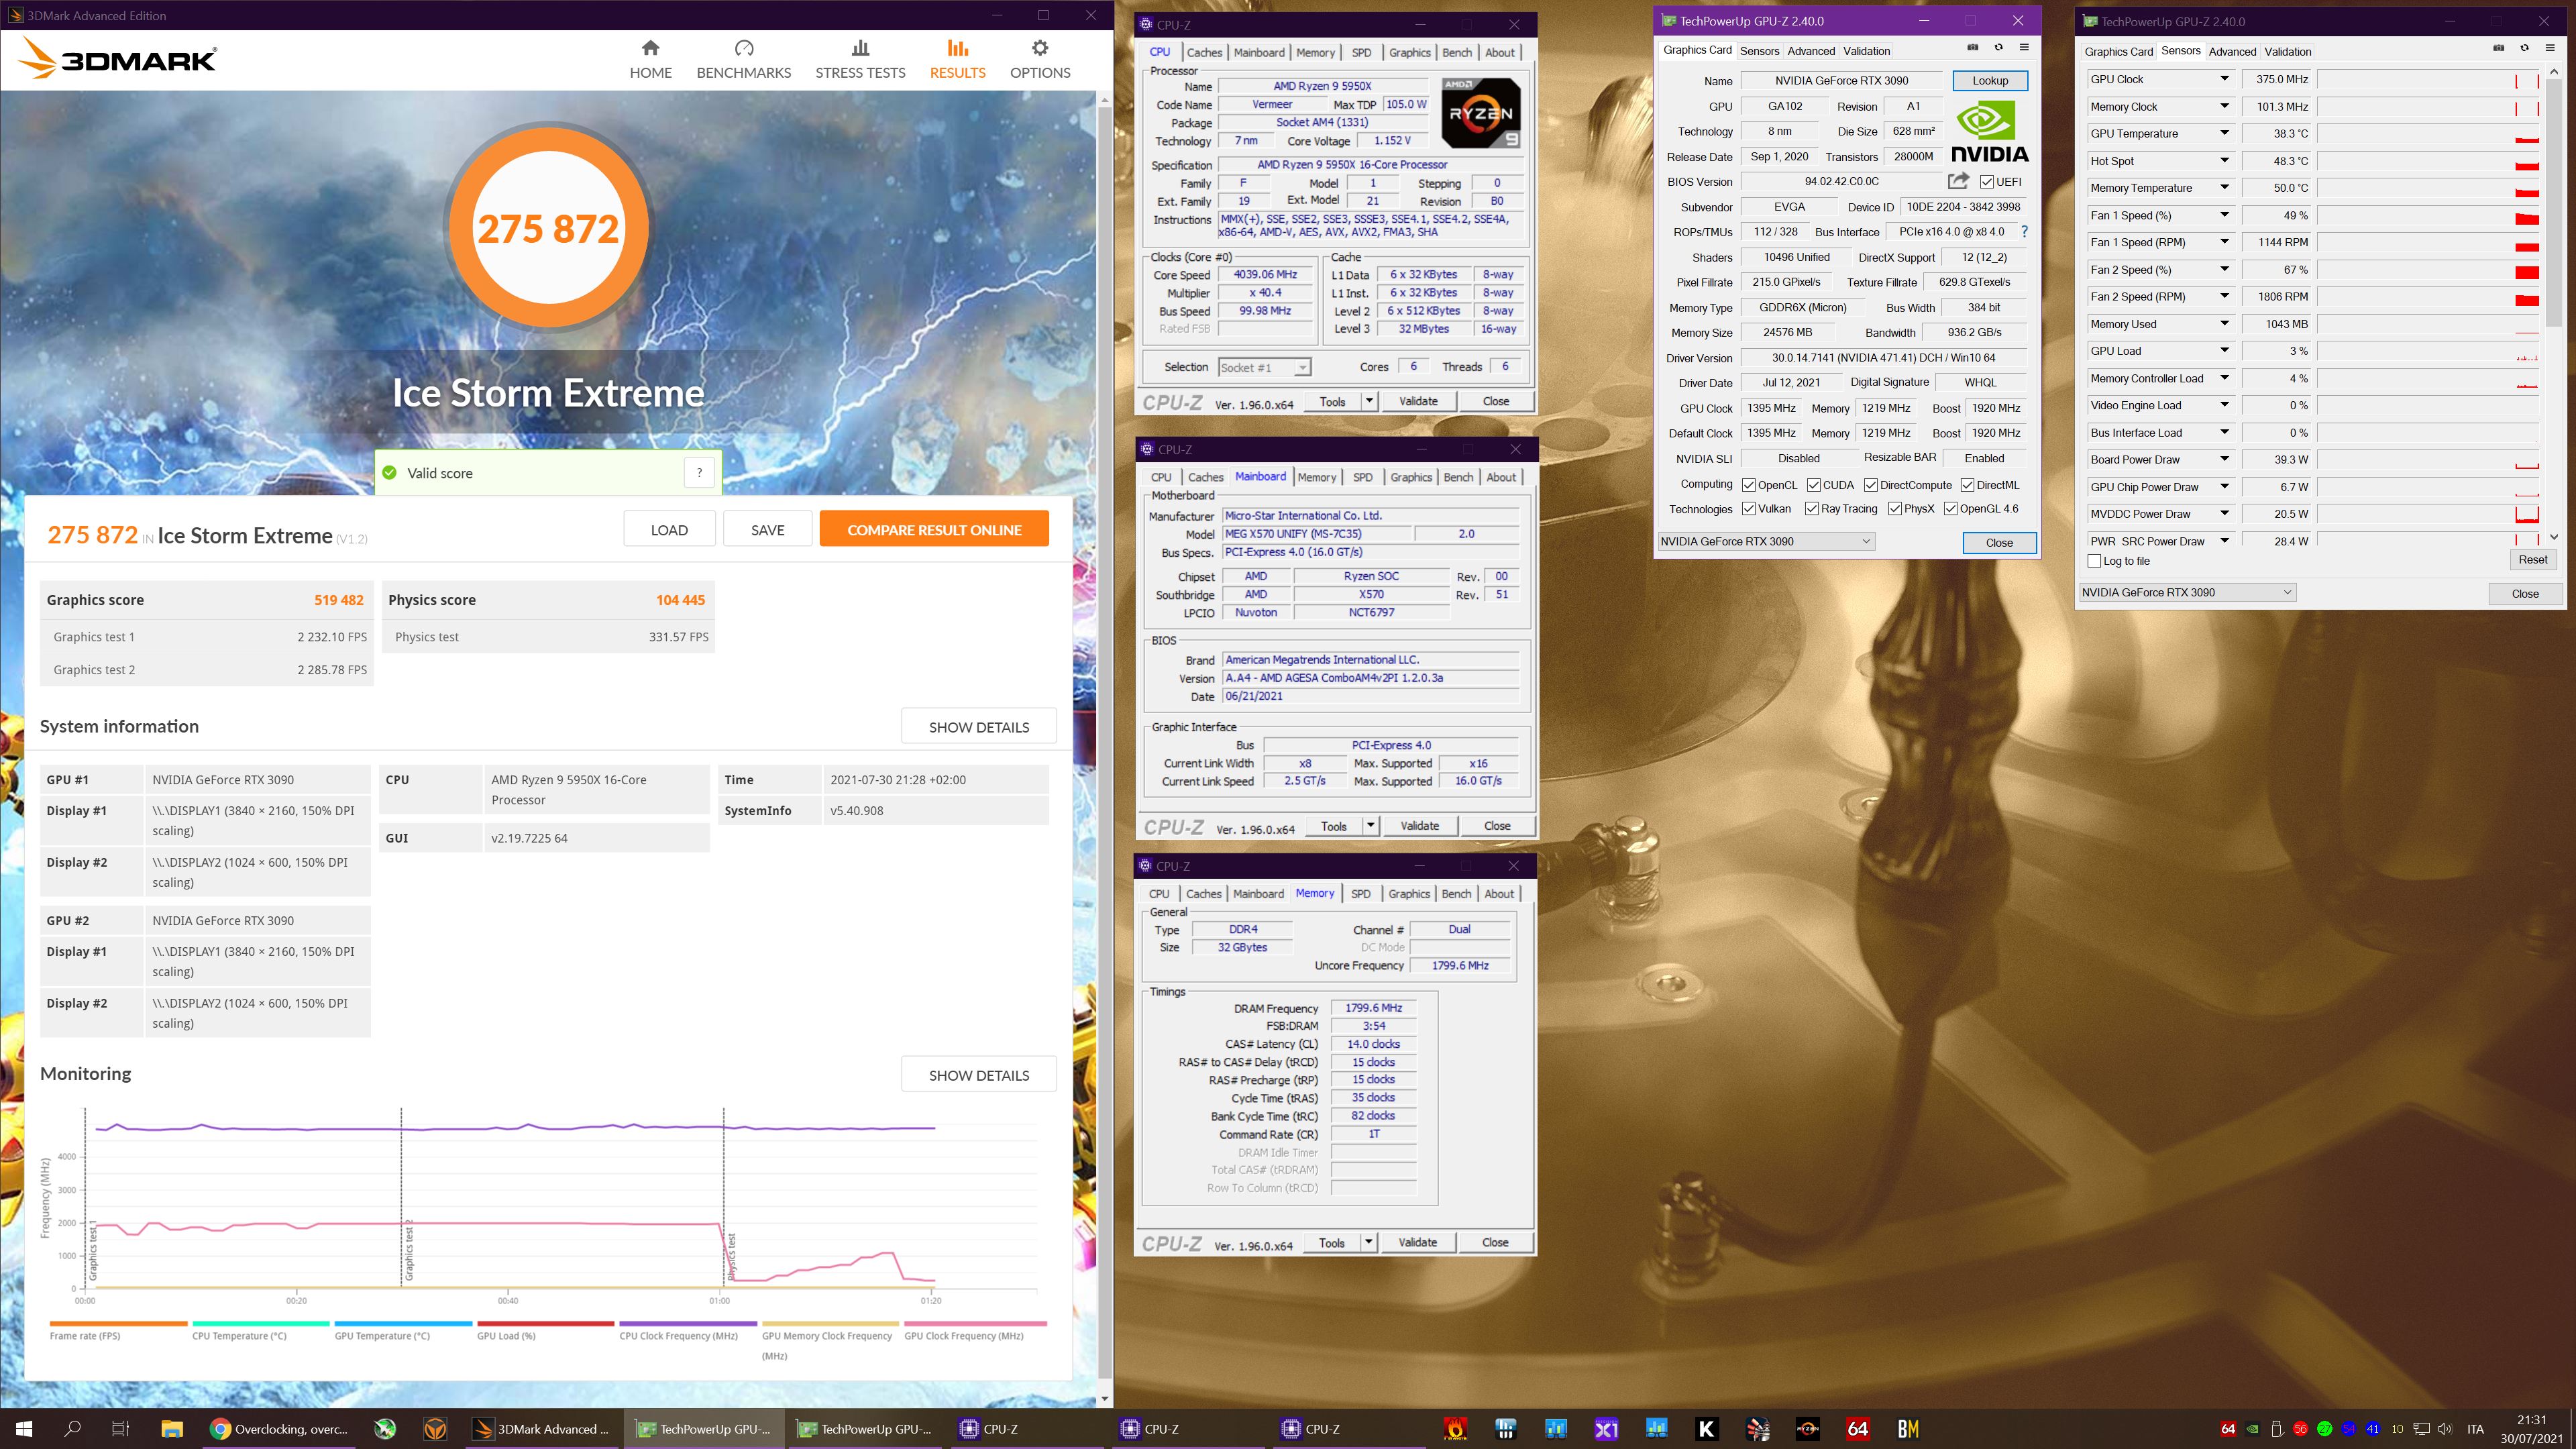Click the BIOS export share icon
This screenshot has height=1449, width=2576.
pos(1958,181)
